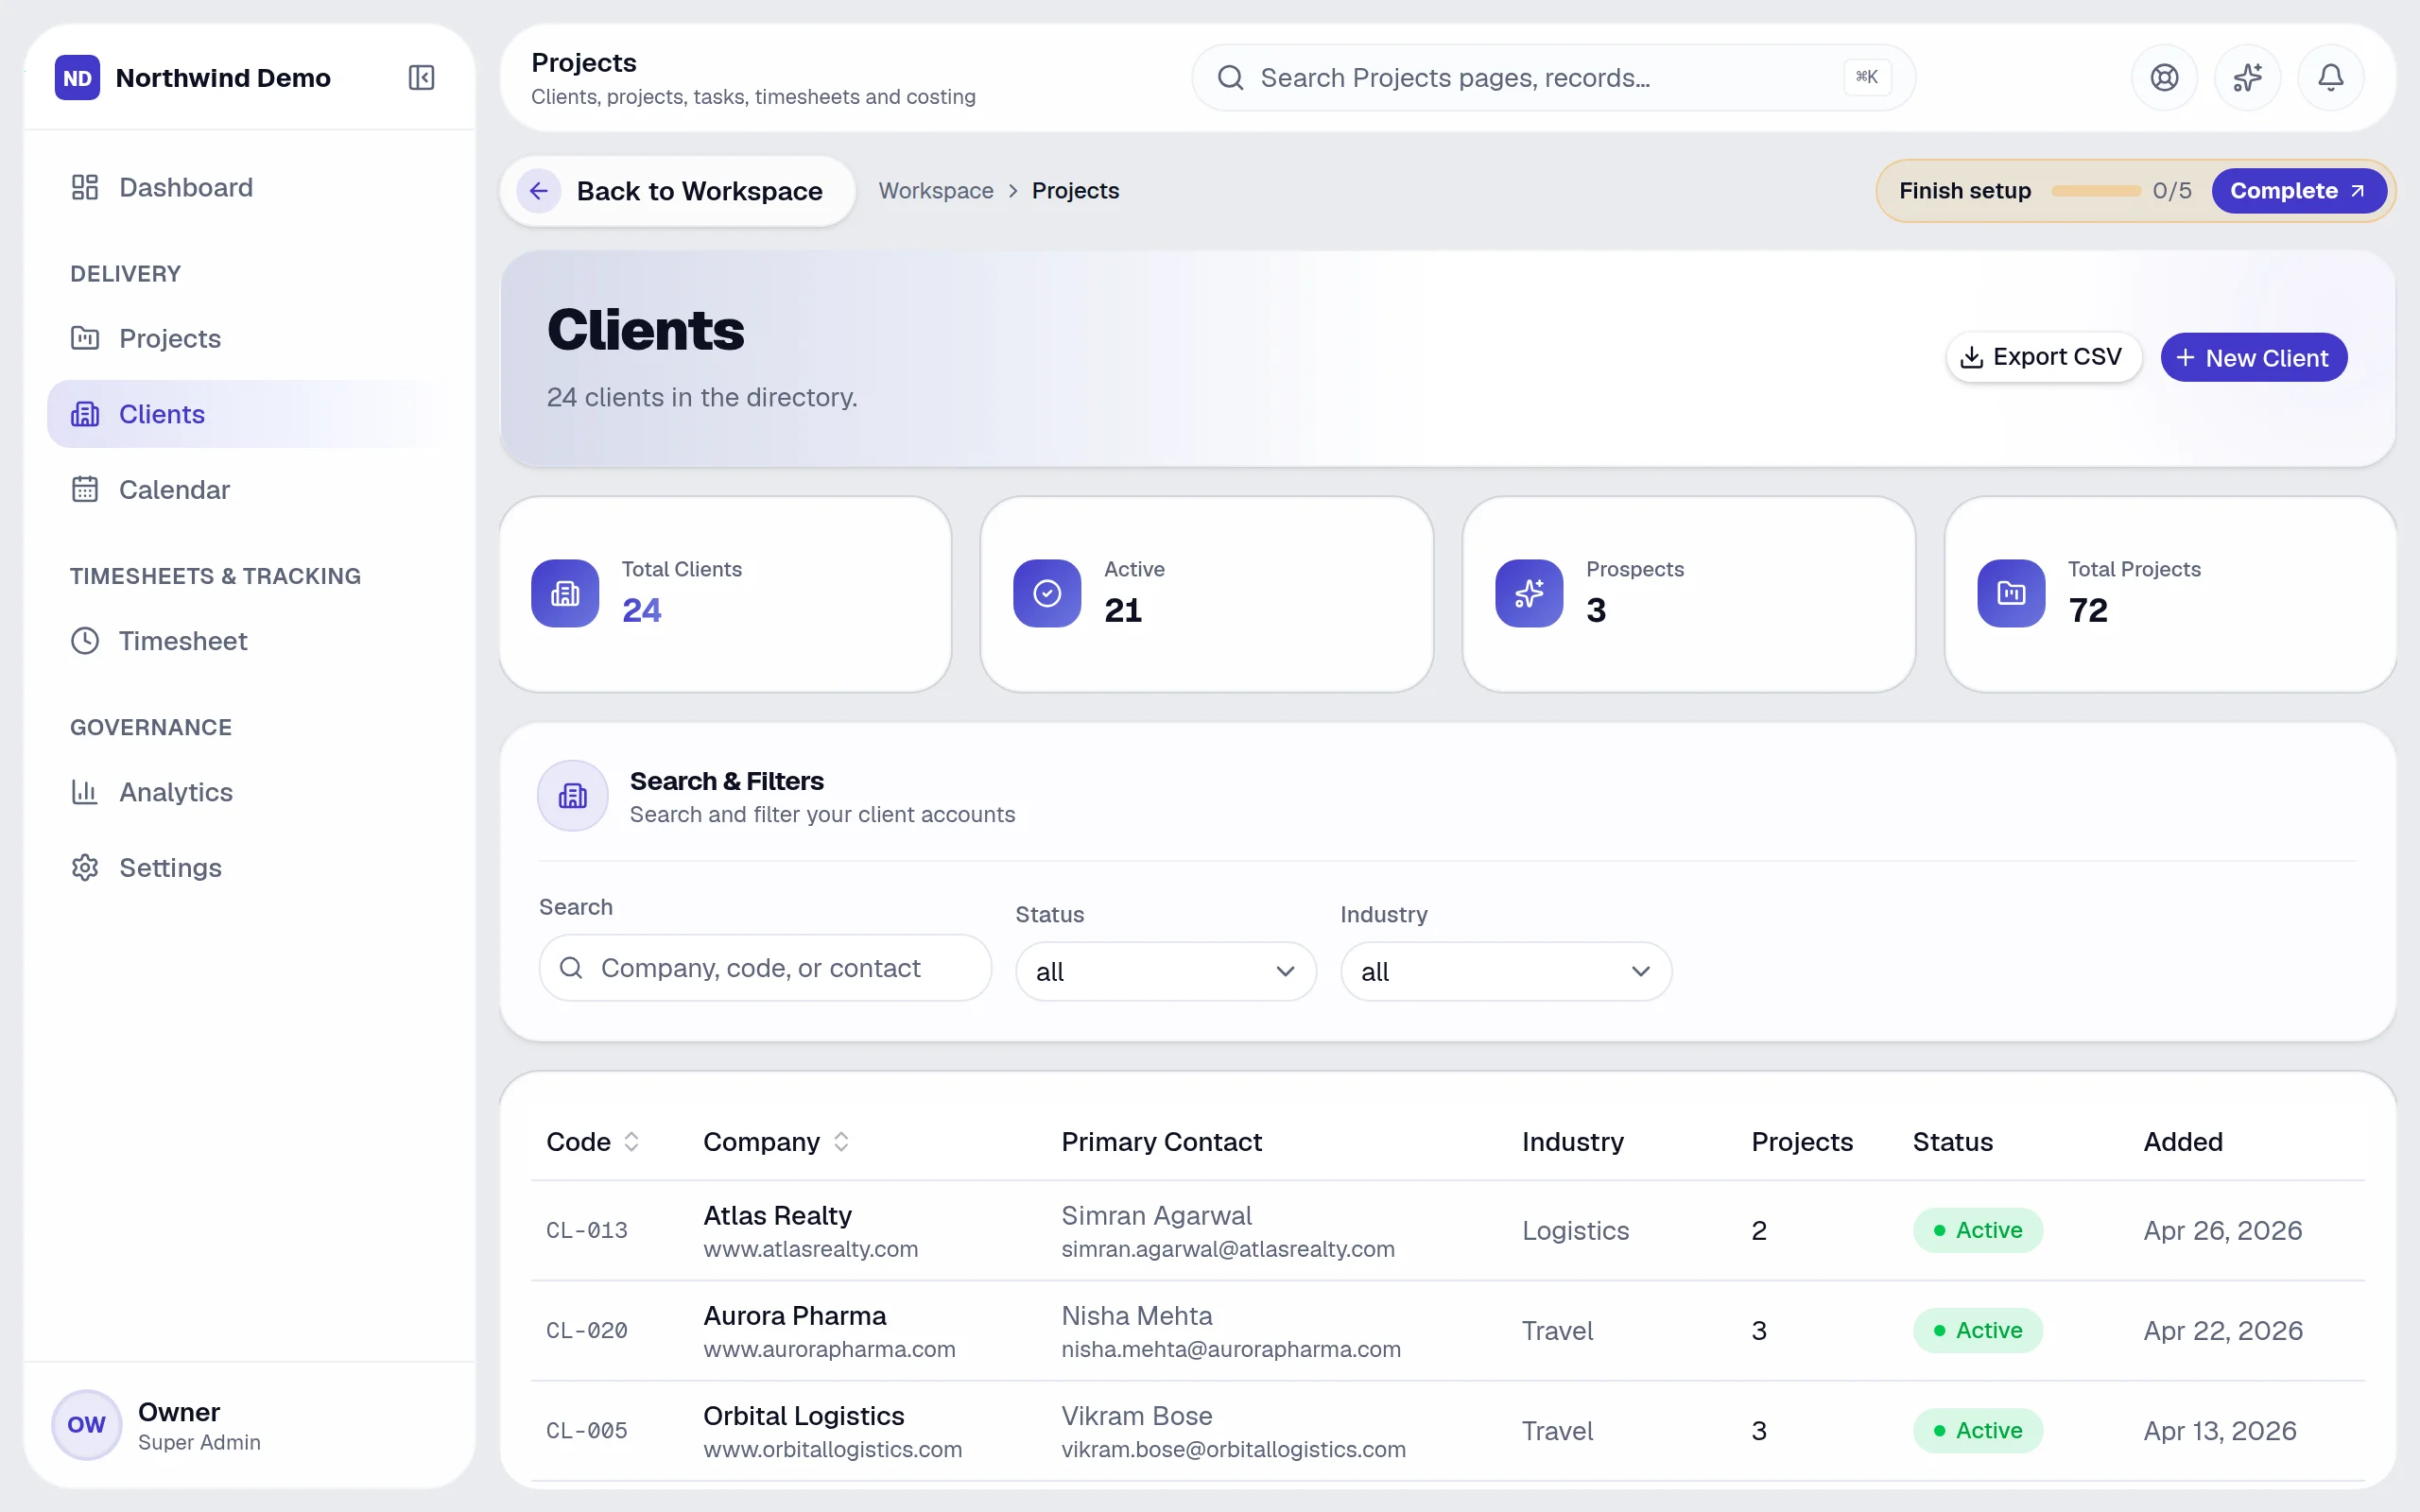Click the Total Clients building icon
Image resolution: width=2420 pixels, height=1512 pixels.
(x=565, y=593)
